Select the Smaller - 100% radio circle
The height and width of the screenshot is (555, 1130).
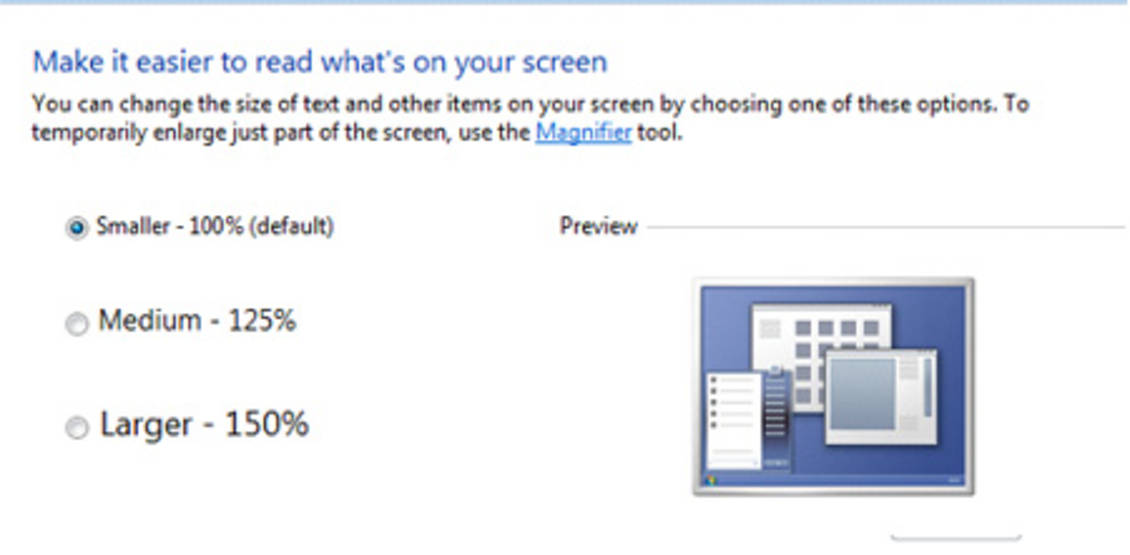tap(76, 229)
